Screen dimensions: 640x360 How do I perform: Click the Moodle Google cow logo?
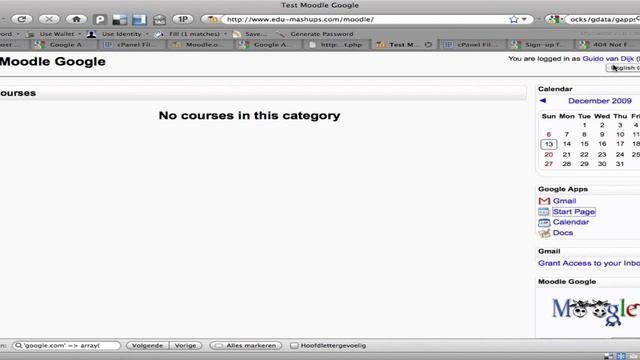[595, 311]
